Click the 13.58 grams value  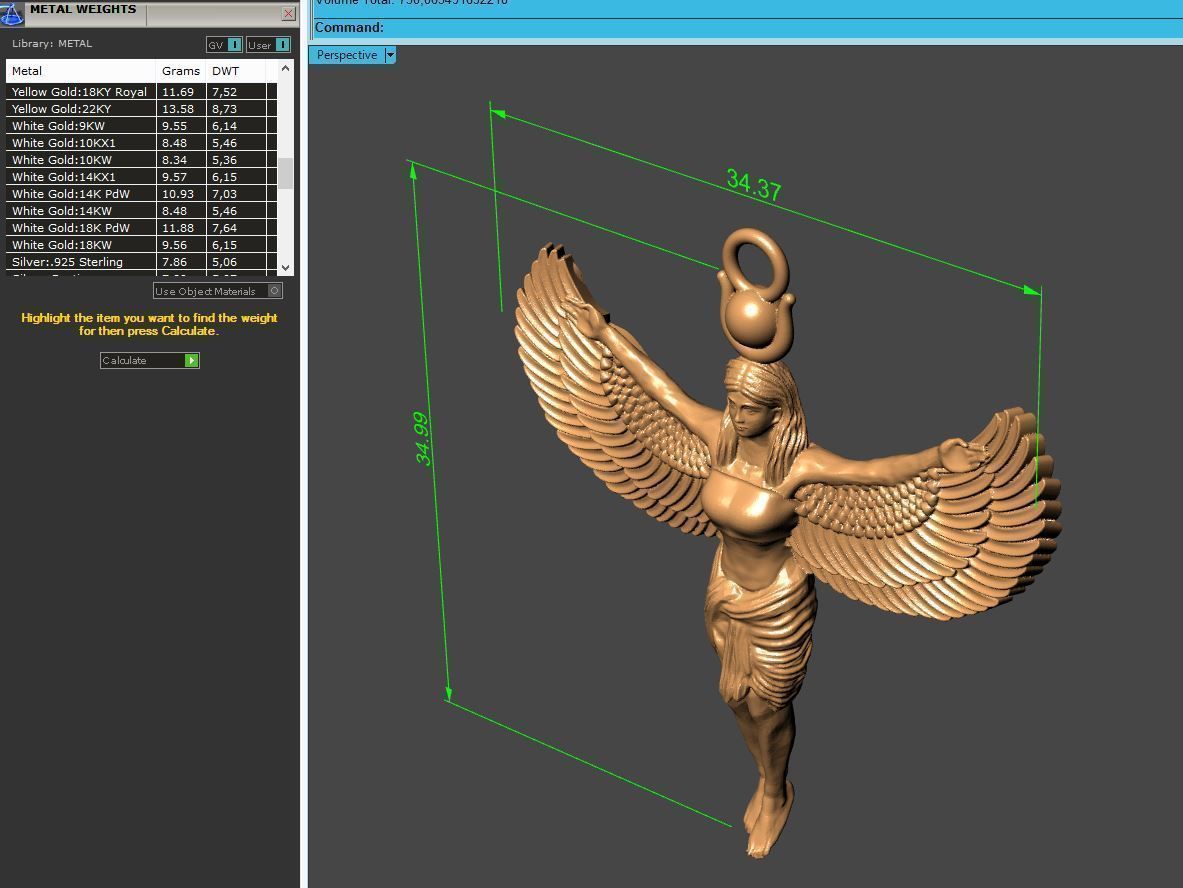point(178,109)
